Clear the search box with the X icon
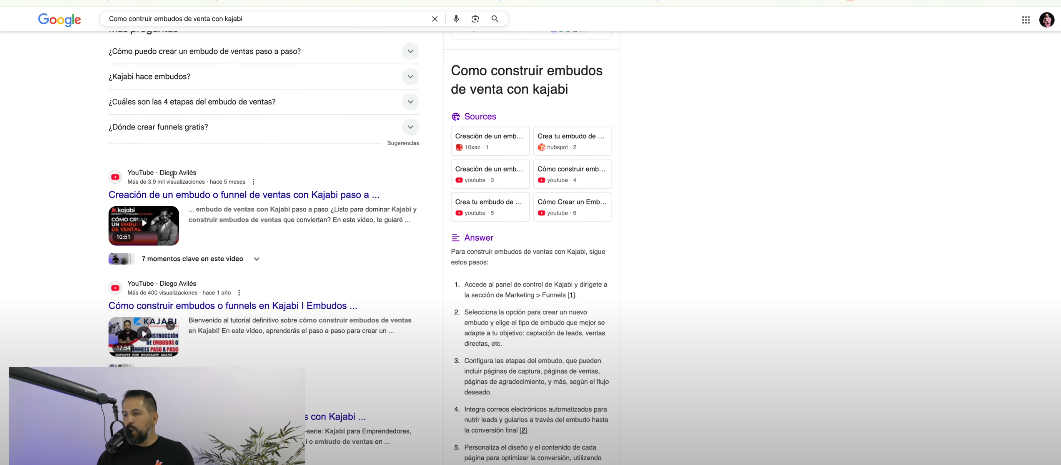Image resolution: width=1061 pixels, height=465 pixels. (x=434, y=19)
